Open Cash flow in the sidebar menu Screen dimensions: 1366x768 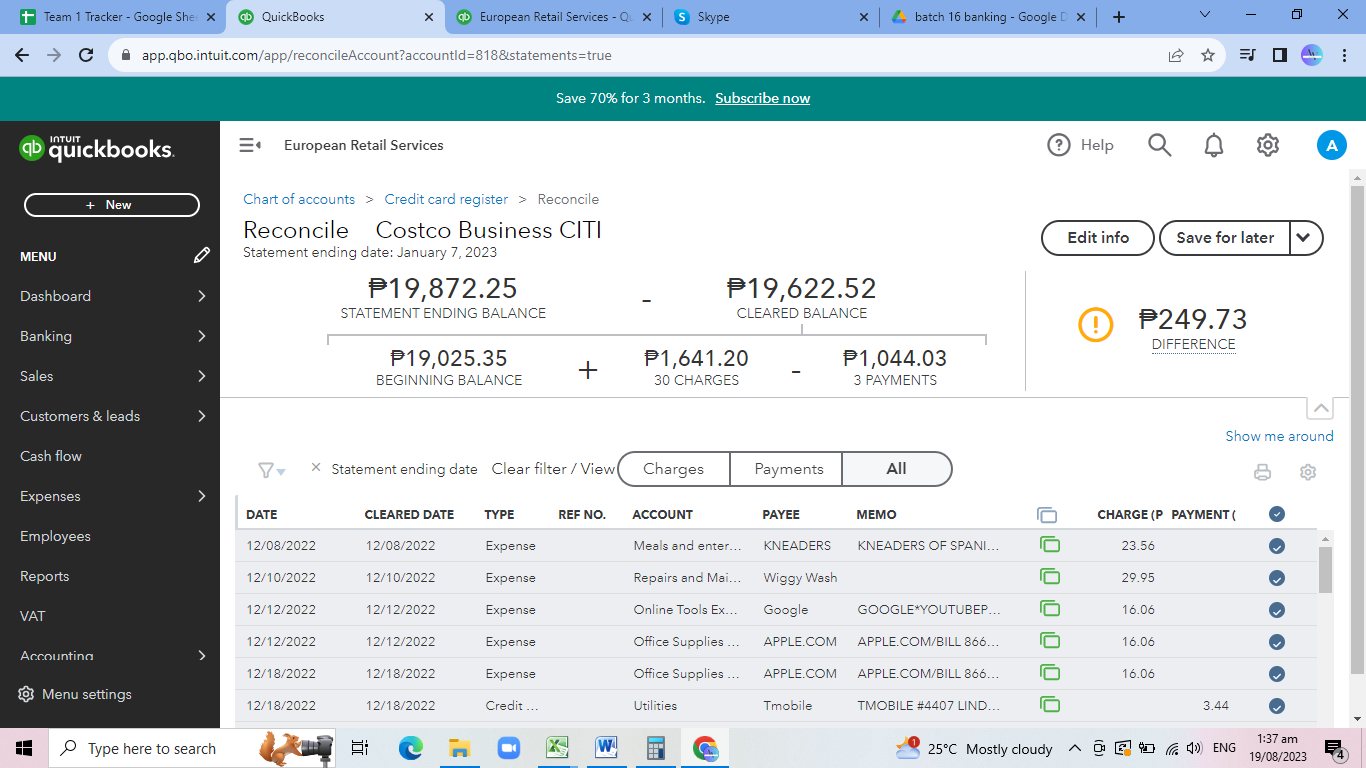[51, 456]
